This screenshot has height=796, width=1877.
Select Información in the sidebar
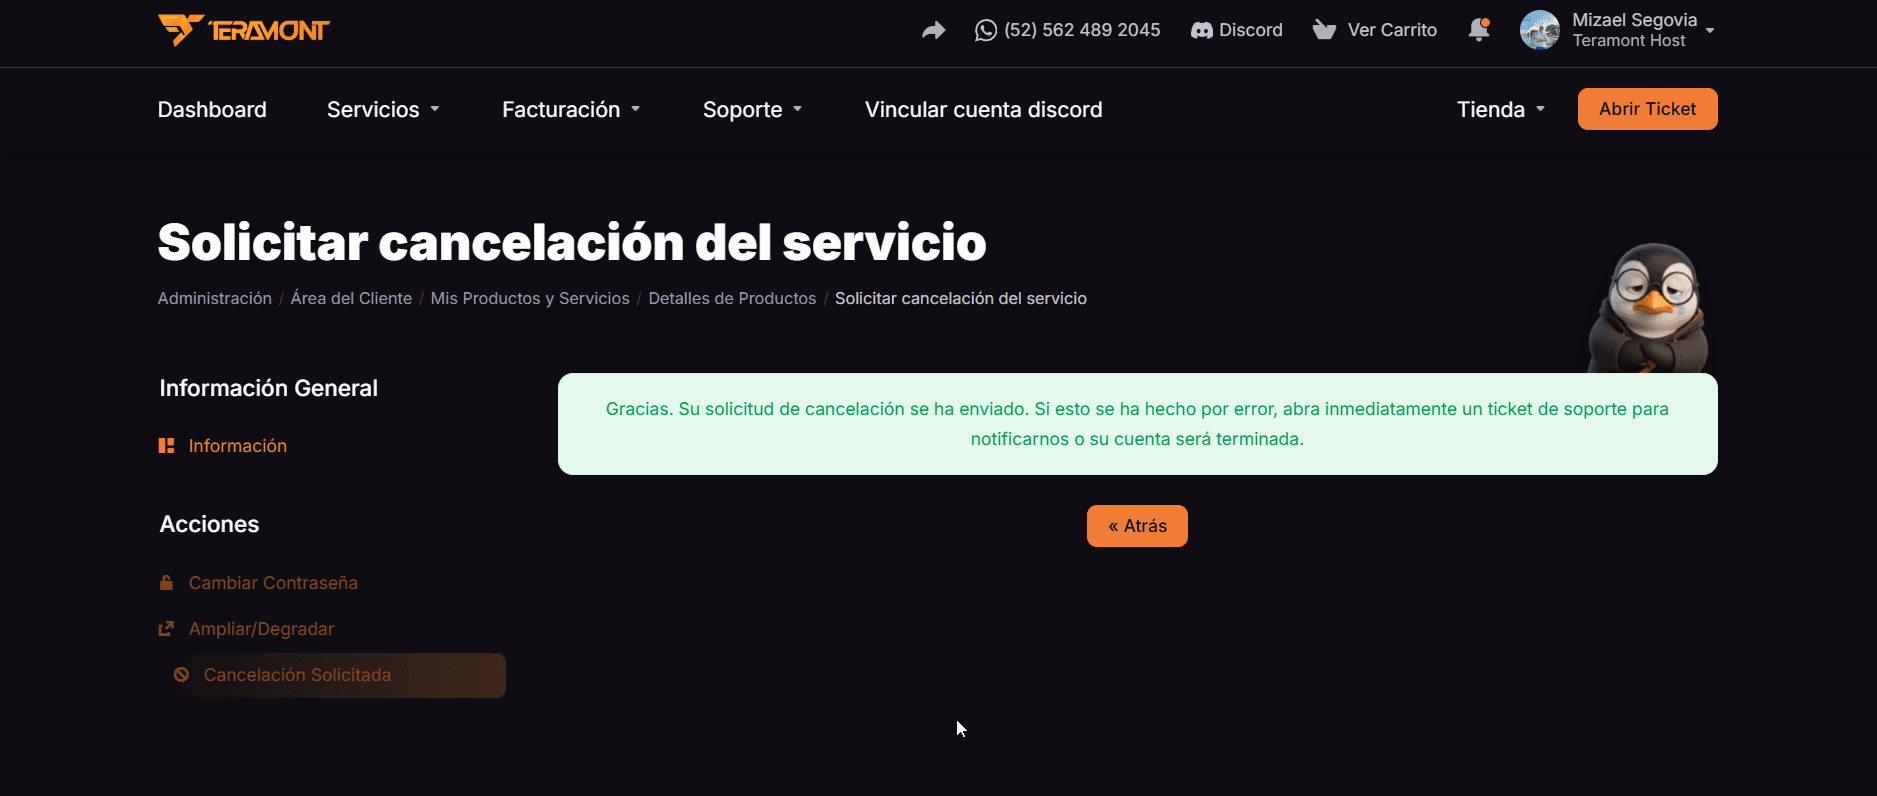[238, 446]
